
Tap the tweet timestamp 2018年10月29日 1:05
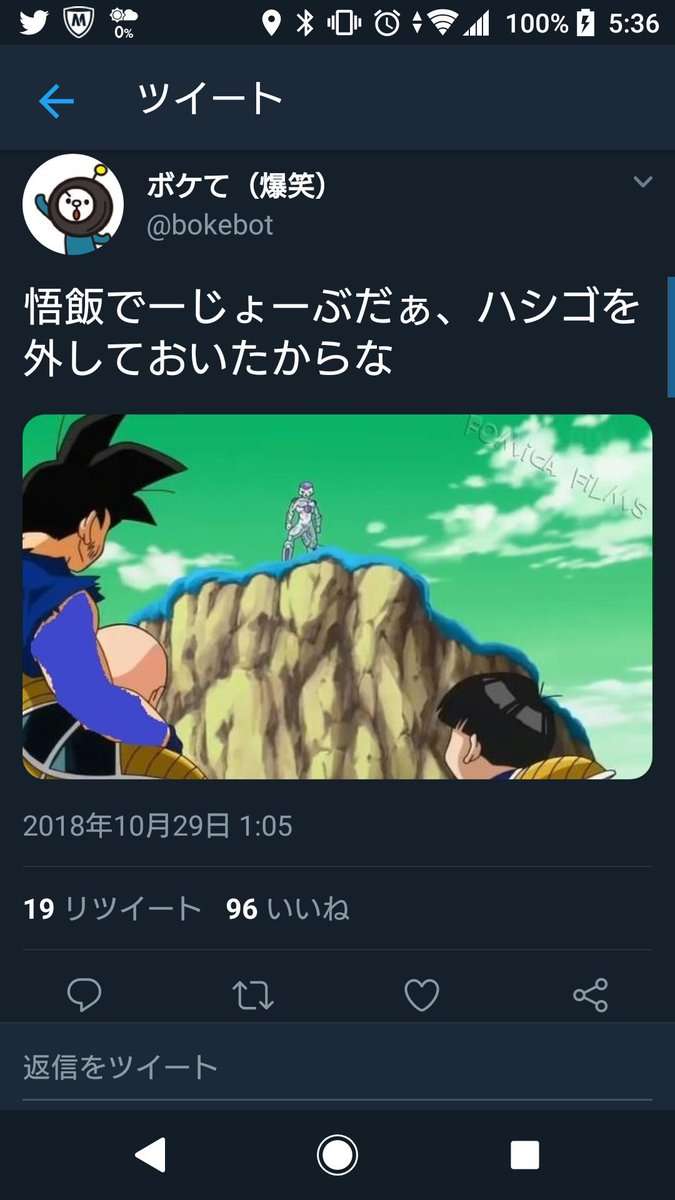click(157, 826)
